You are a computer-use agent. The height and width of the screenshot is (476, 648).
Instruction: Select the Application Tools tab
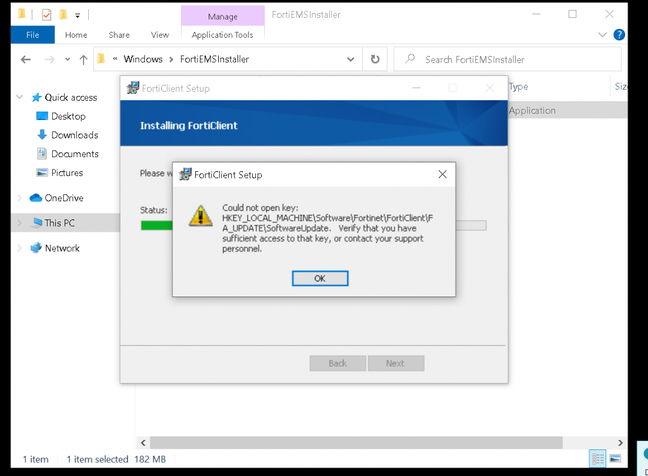[222, 35]
